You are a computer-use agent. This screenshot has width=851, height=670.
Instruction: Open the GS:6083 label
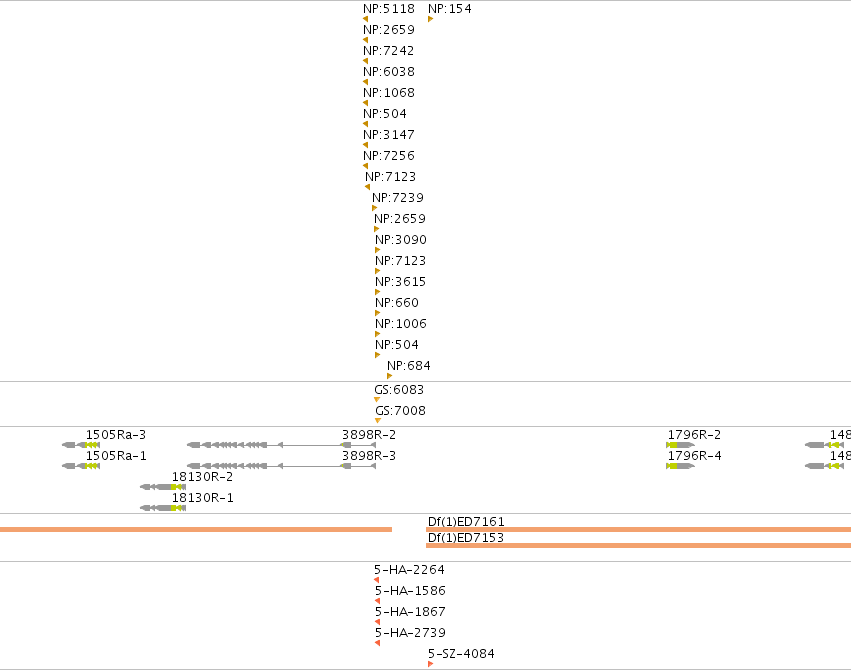(x=399, y=390)
